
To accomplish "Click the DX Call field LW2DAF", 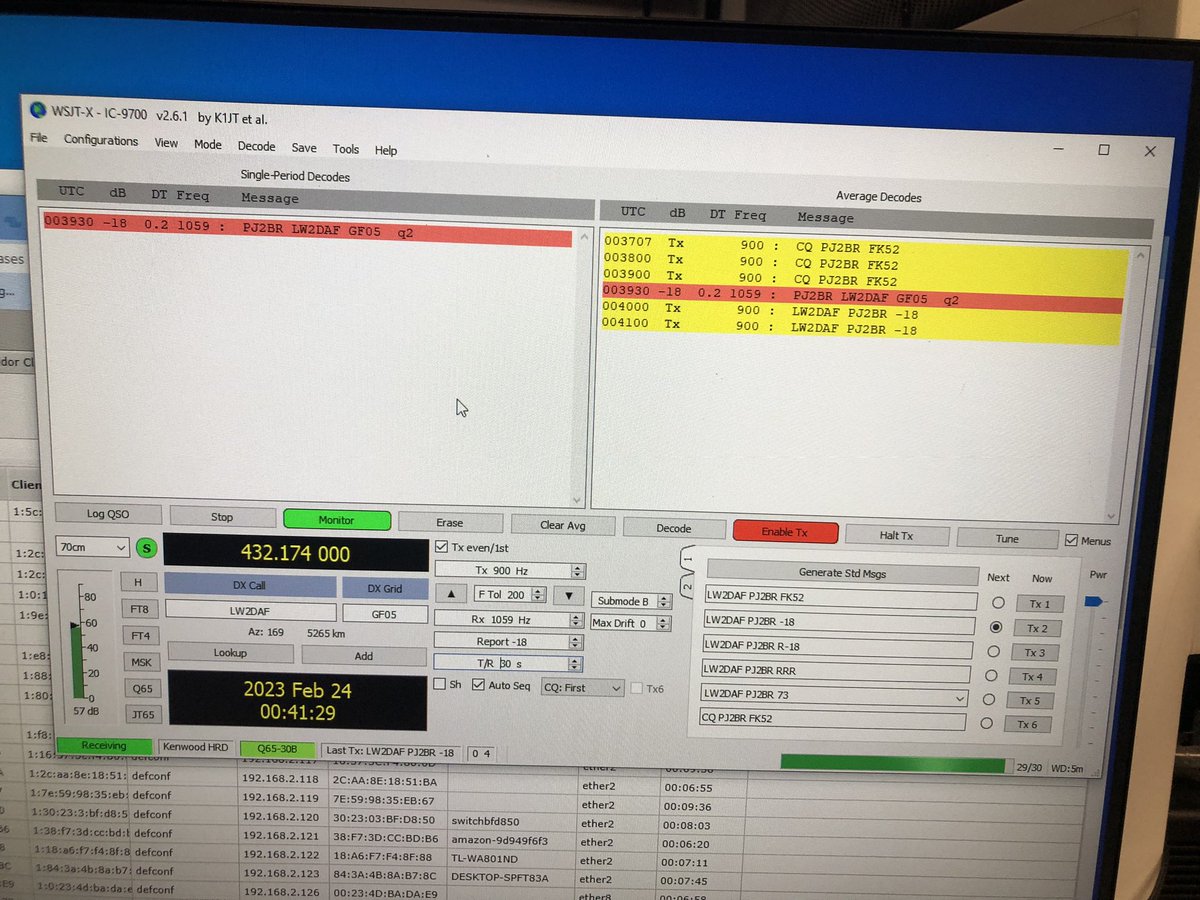I will (x=250, y=610).
